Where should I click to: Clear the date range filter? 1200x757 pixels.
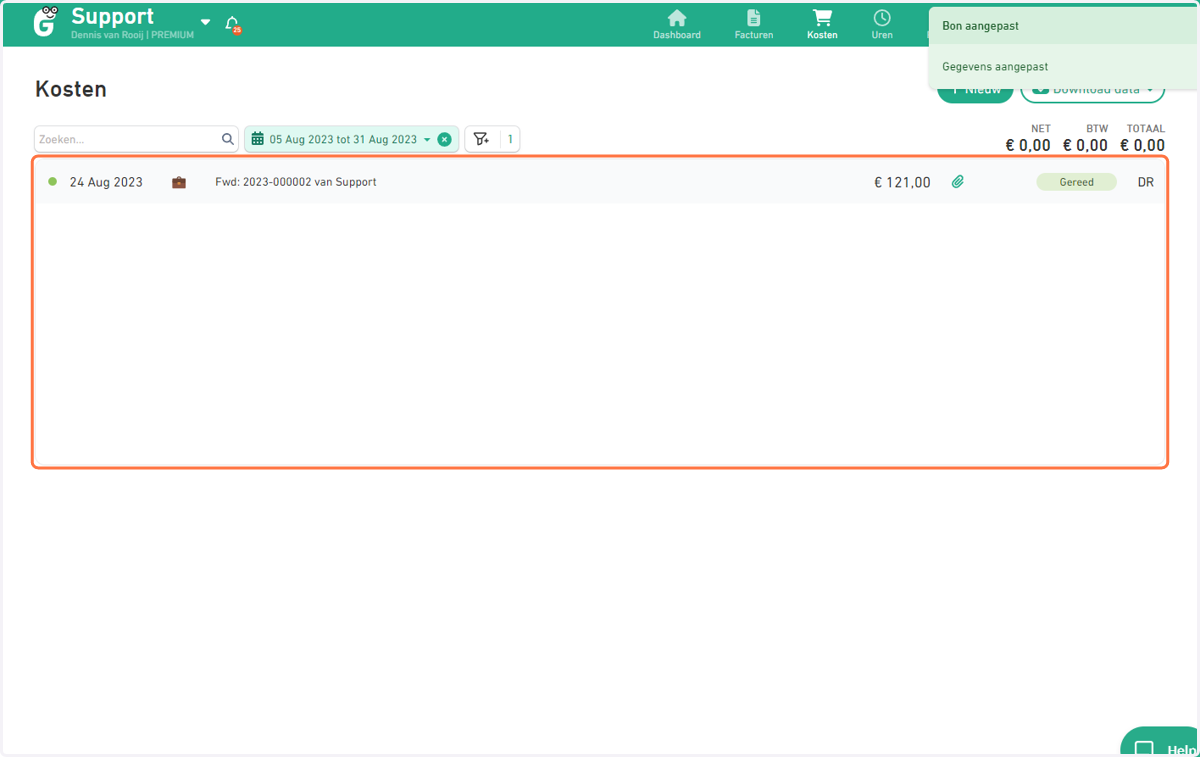[x=444, y=139]
